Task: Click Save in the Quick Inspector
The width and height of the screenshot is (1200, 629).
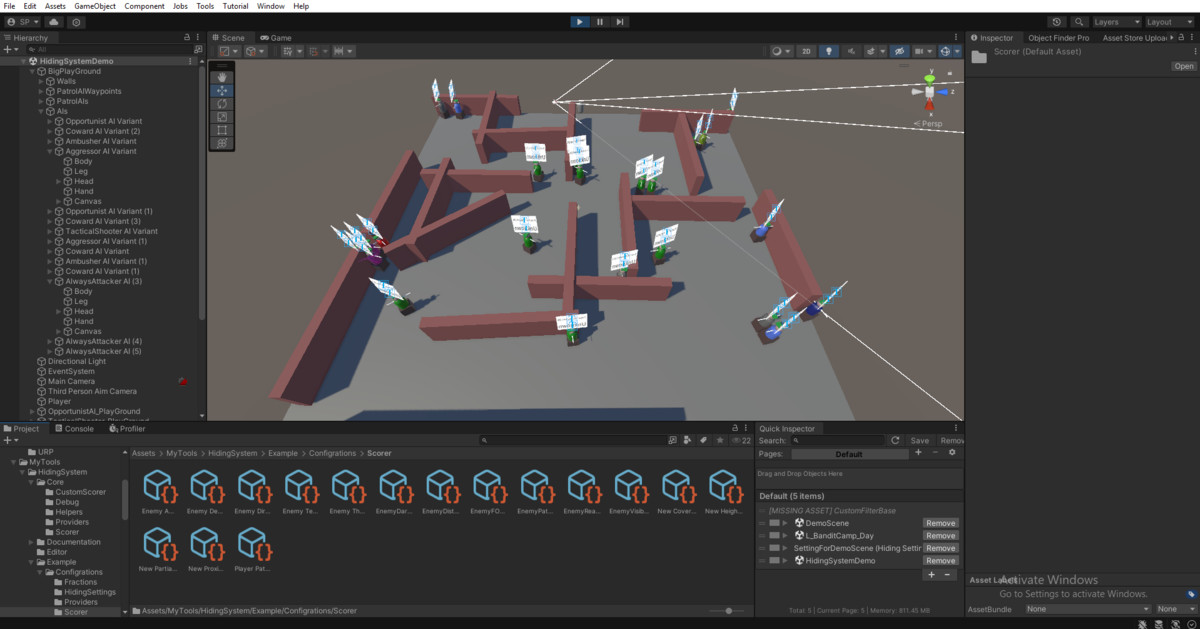Action: (919, 440)
